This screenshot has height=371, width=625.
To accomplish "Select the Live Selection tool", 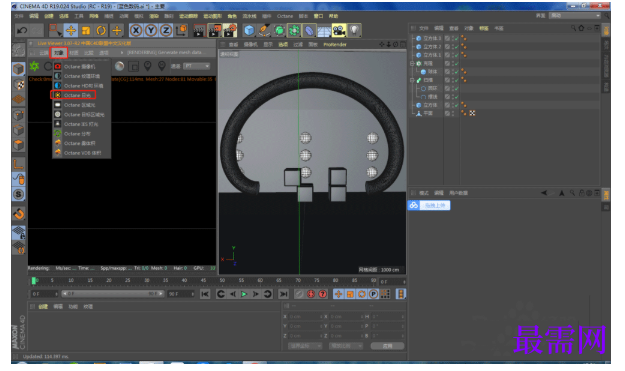I will click(x=55, y=30).
